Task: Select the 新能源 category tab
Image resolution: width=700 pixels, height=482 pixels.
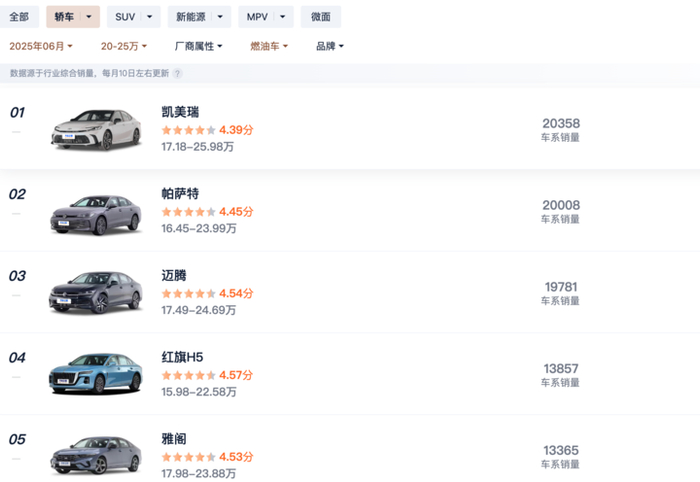Action: click(193, 17)
